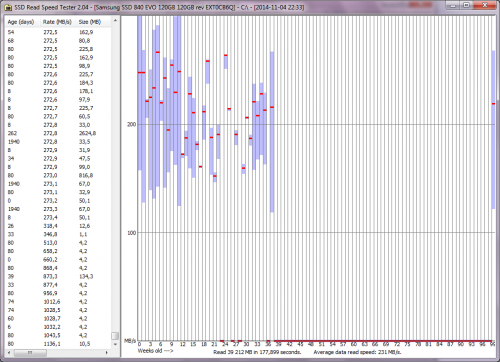Image resolution: width=500 pixels, height=362 pixels.
Task: Select the row with size 816,8 MB
Action: [58, 175]
